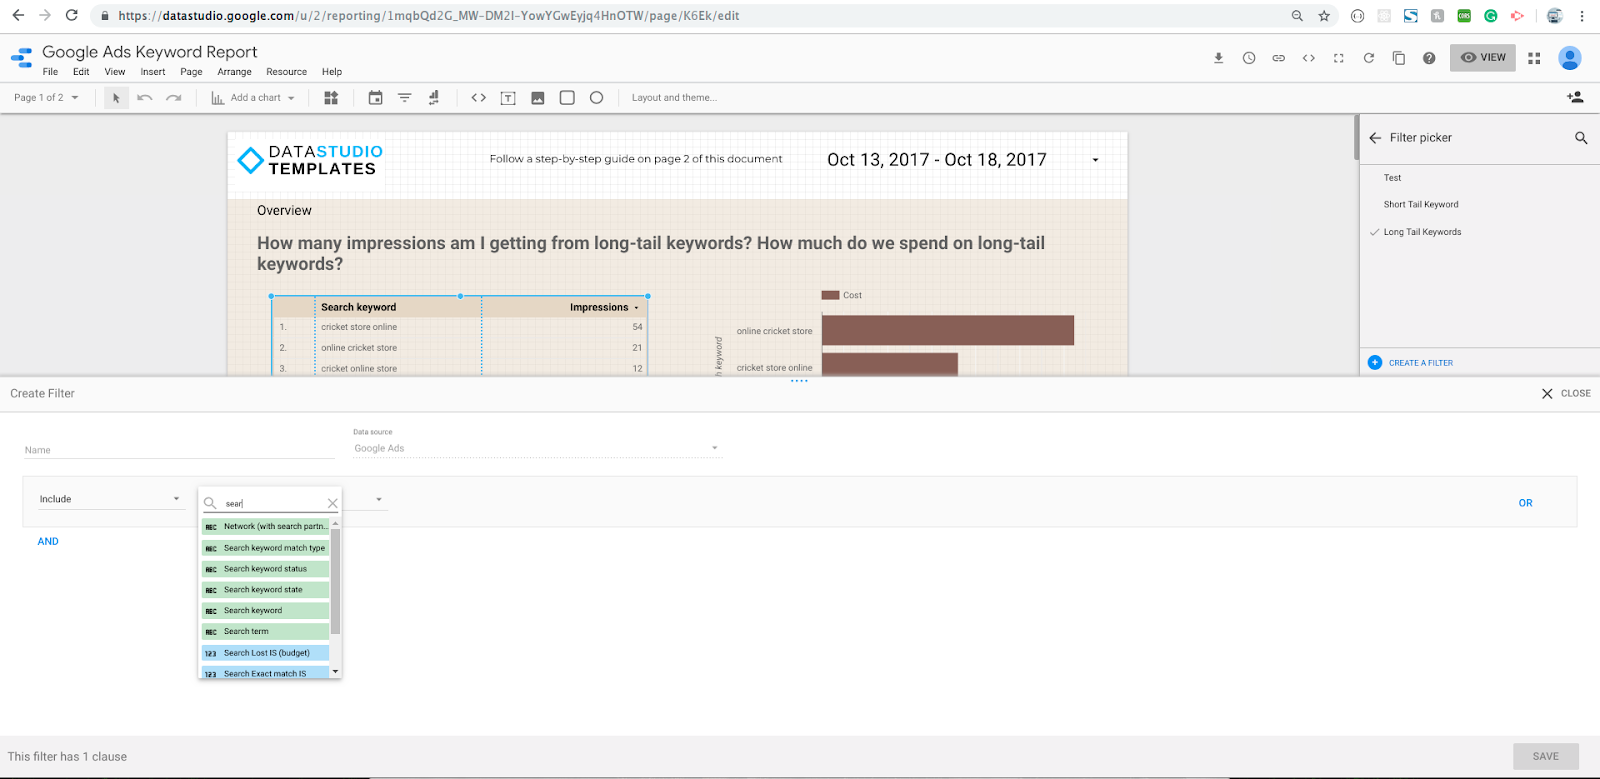Insert a circle shape

[597, 98]
